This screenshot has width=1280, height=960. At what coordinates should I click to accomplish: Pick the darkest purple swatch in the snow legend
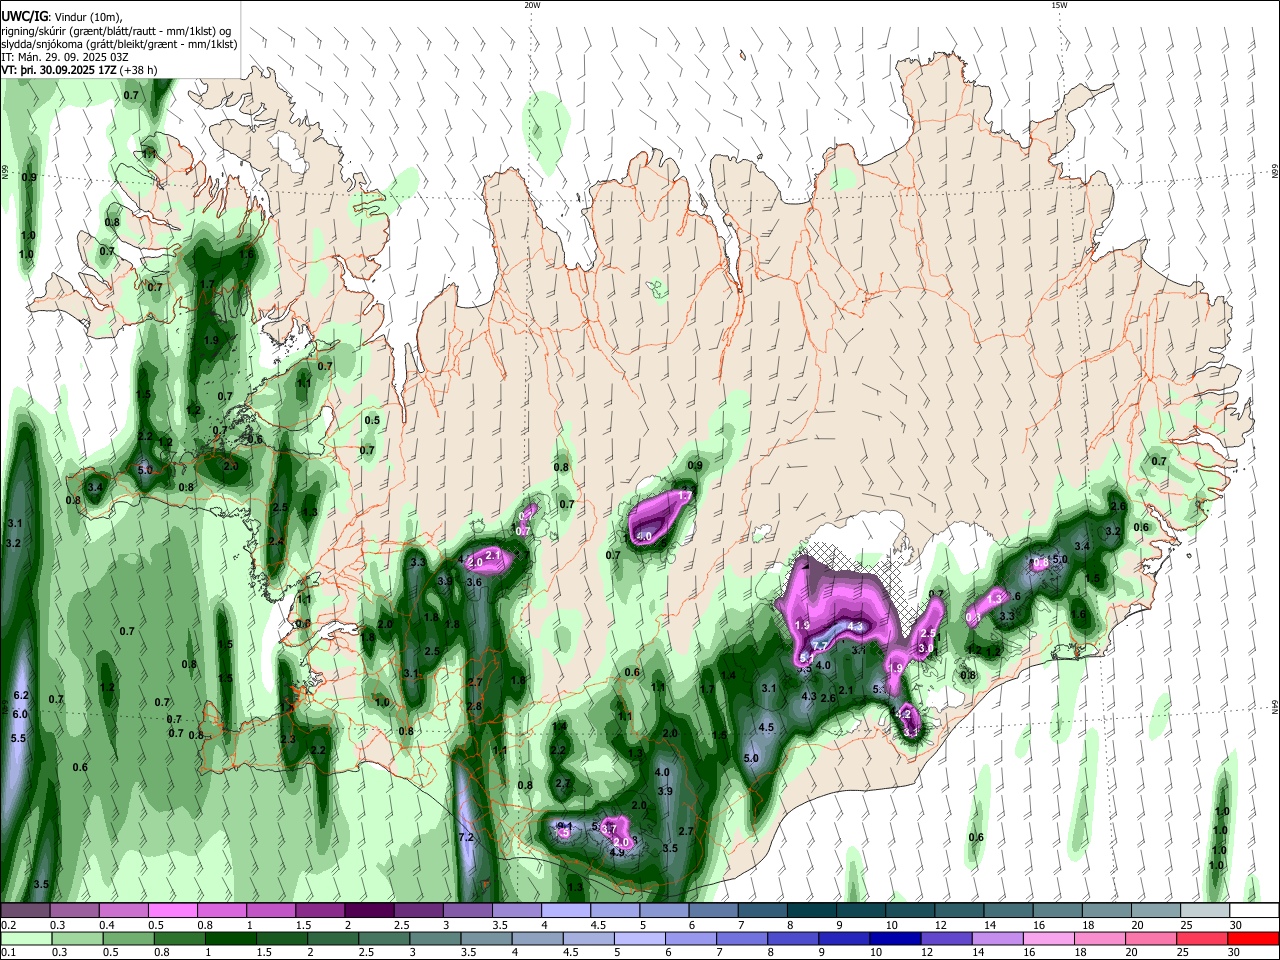point(368,911)
